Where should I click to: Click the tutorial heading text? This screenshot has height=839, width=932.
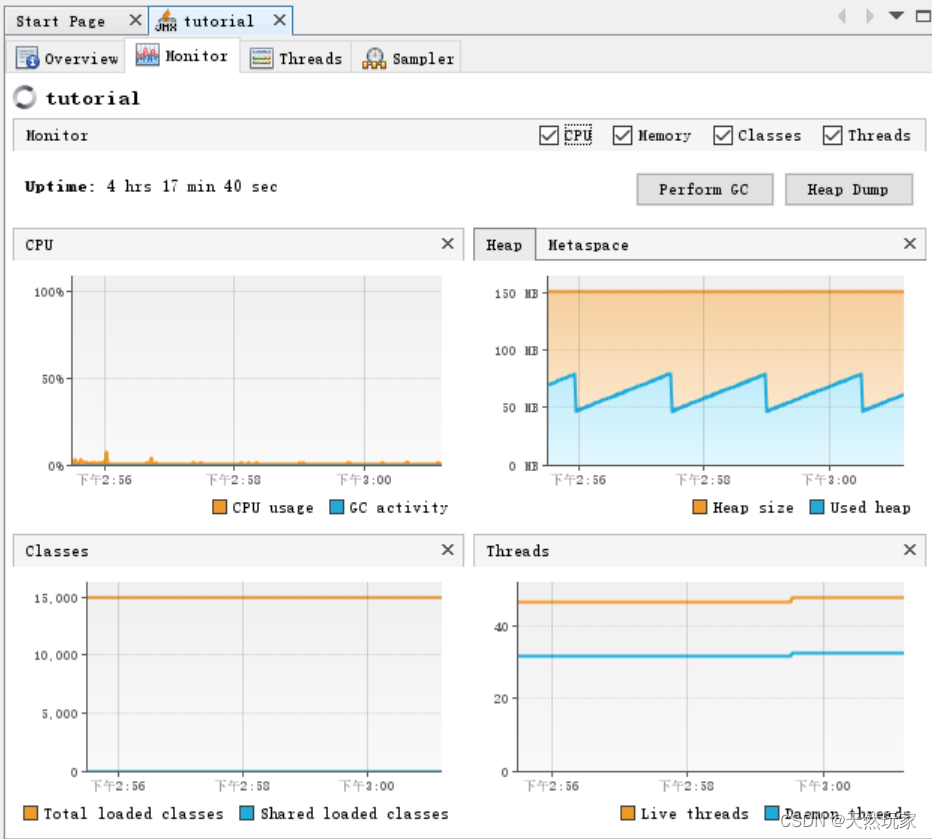click(93, 97)
